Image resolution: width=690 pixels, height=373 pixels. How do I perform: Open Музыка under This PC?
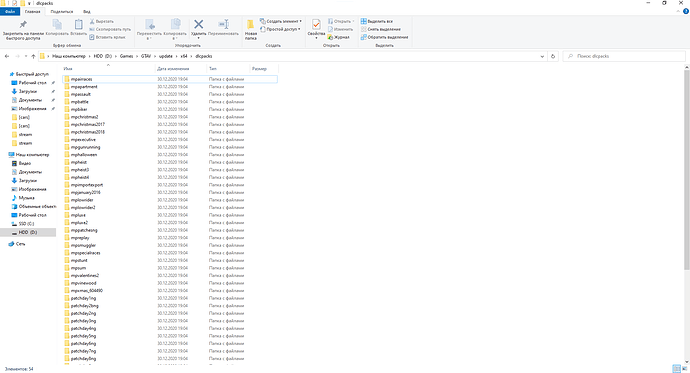[26, 198]
